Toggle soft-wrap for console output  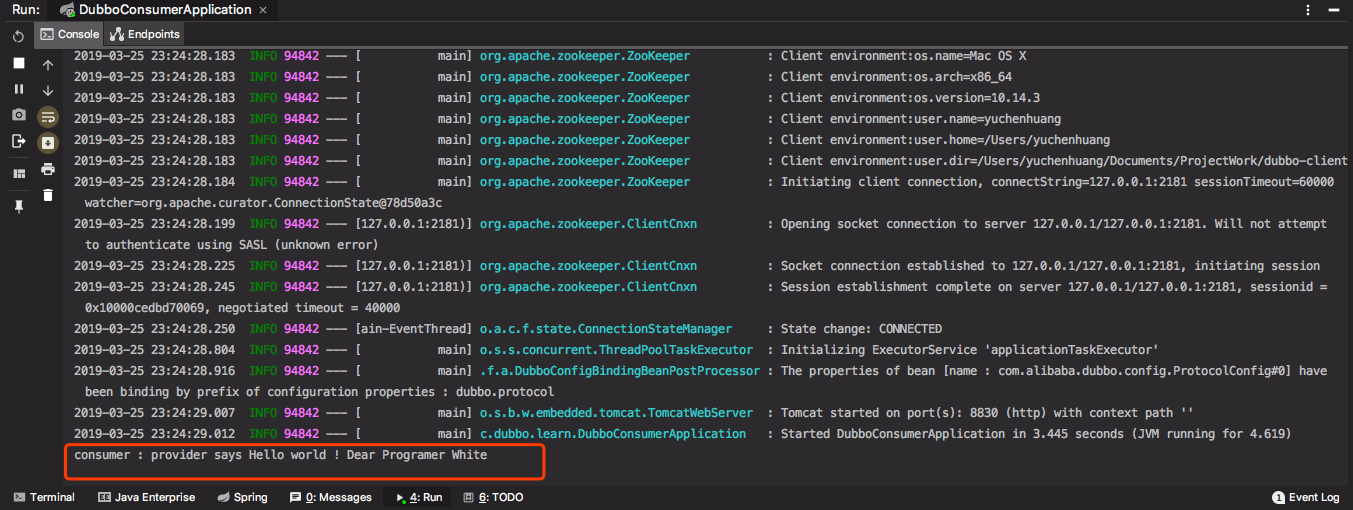click(x=47, y=117)
